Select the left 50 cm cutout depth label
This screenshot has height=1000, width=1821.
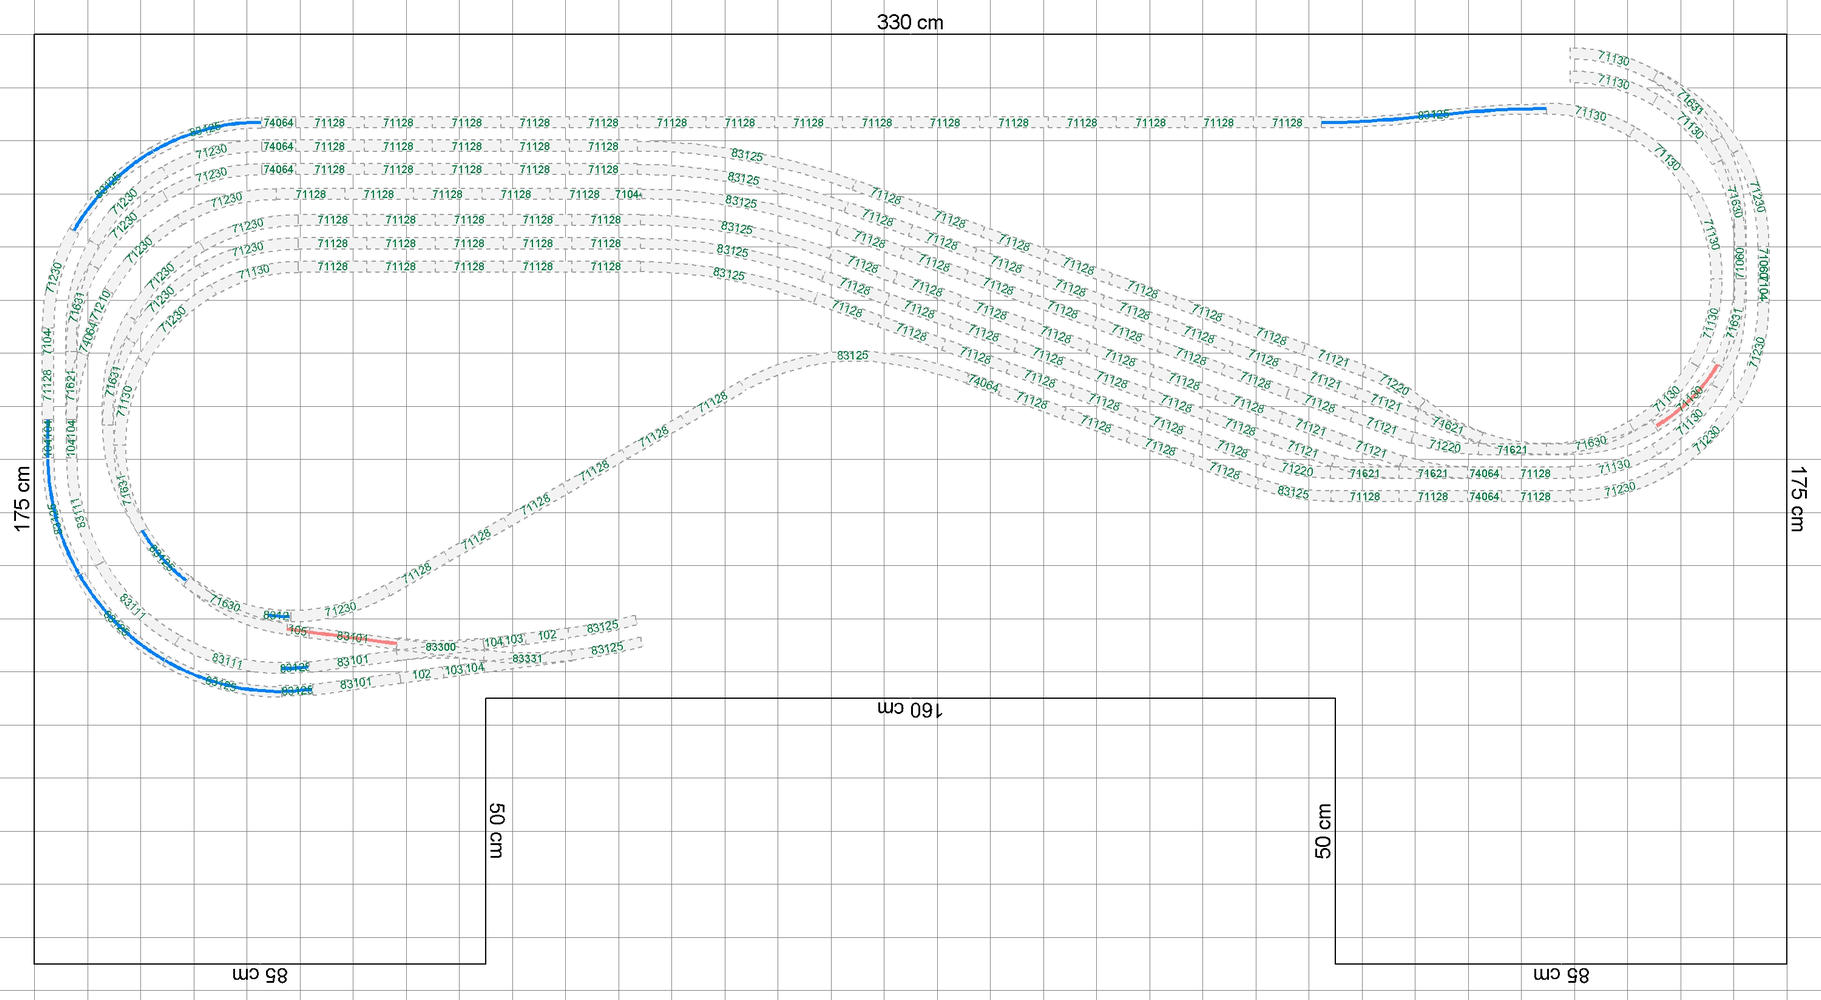tap(496, 830)
